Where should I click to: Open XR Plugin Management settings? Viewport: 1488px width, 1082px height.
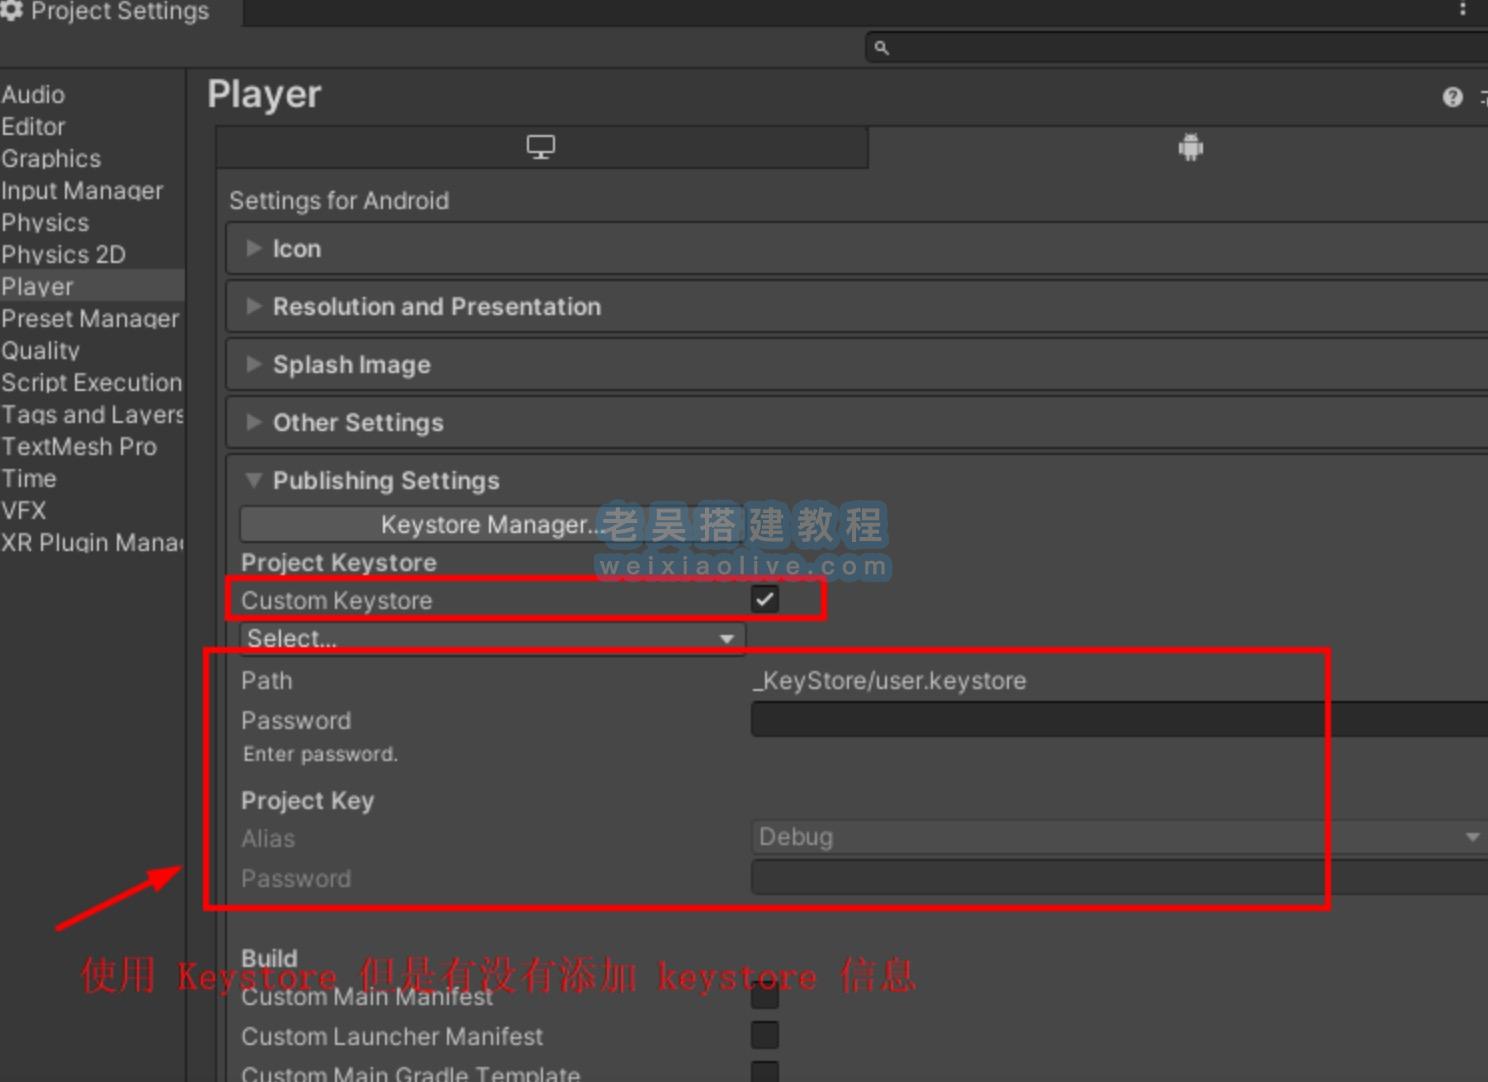point(90,542)
